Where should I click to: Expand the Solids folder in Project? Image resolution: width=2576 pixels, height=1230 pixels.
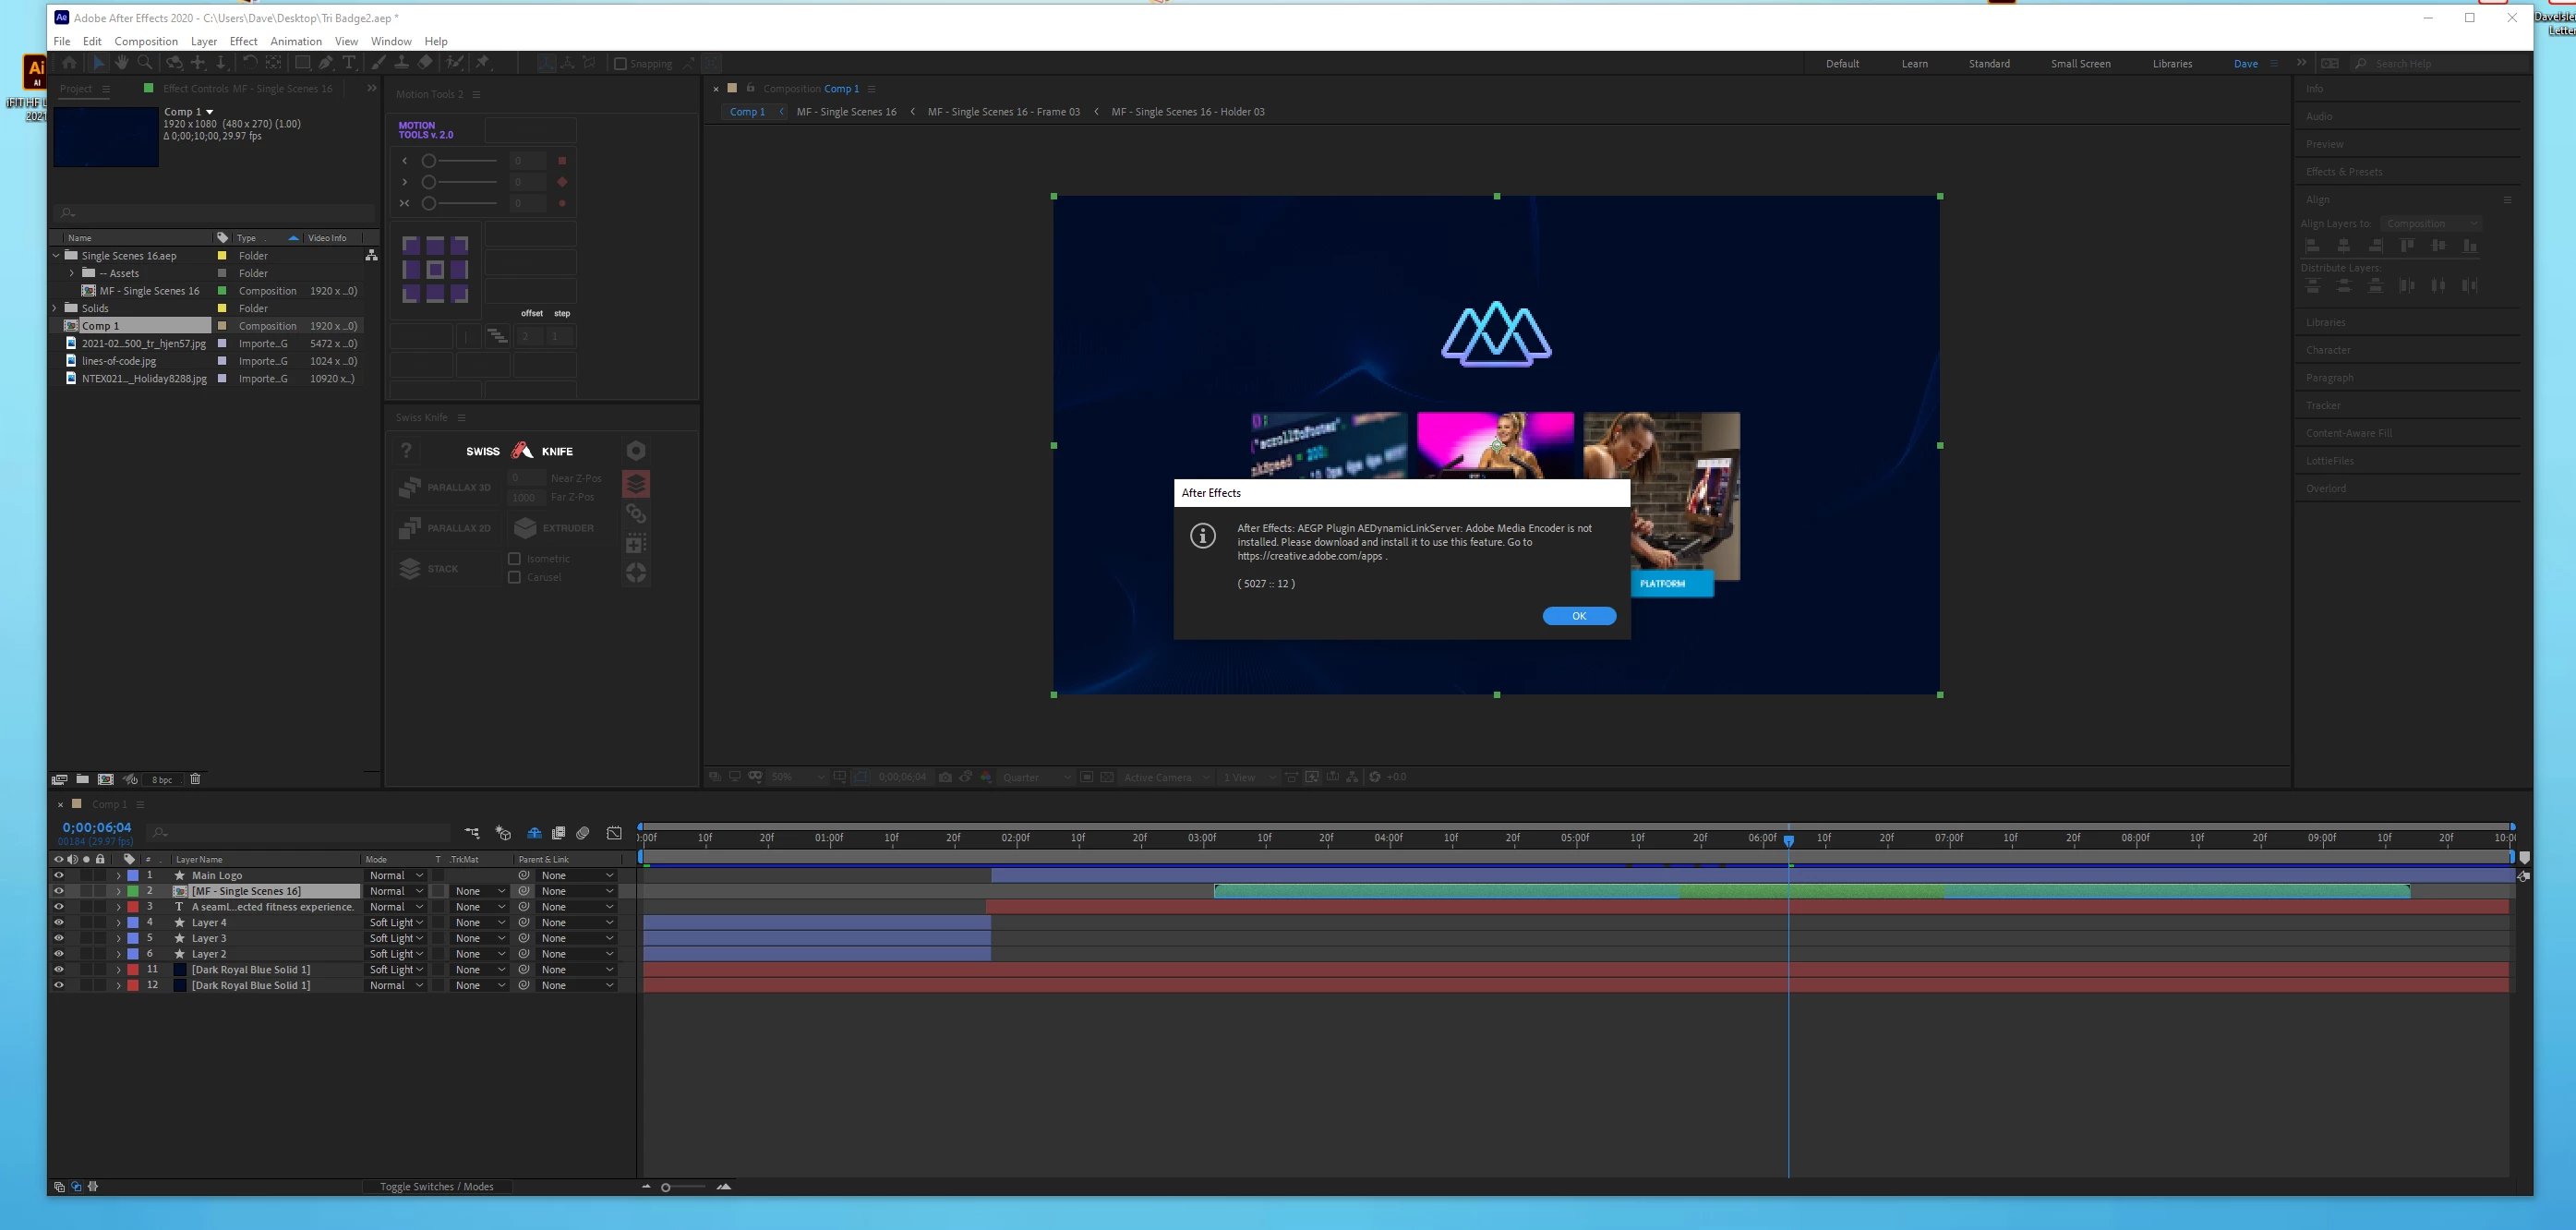55,308
